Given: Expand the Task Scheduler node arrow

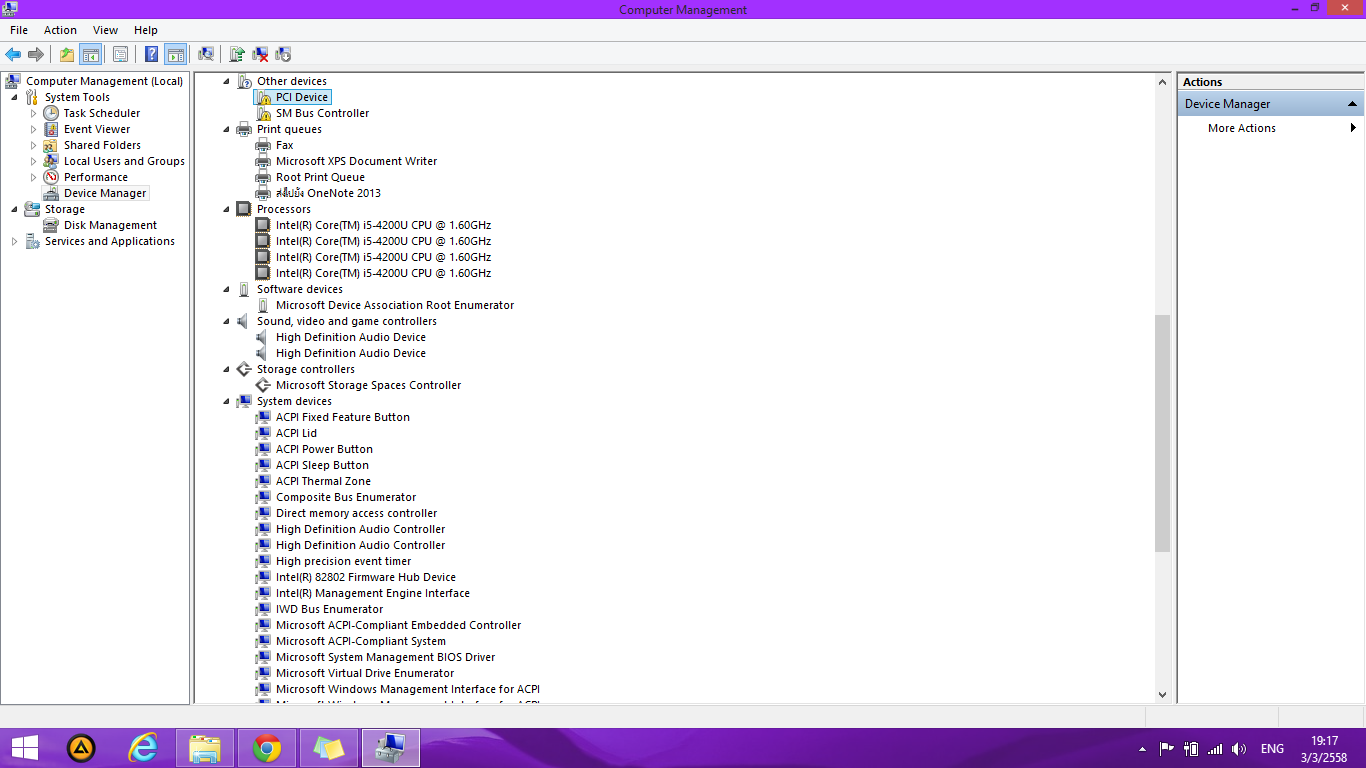Looking at the screenshot, I should click(x=33, y=113).
